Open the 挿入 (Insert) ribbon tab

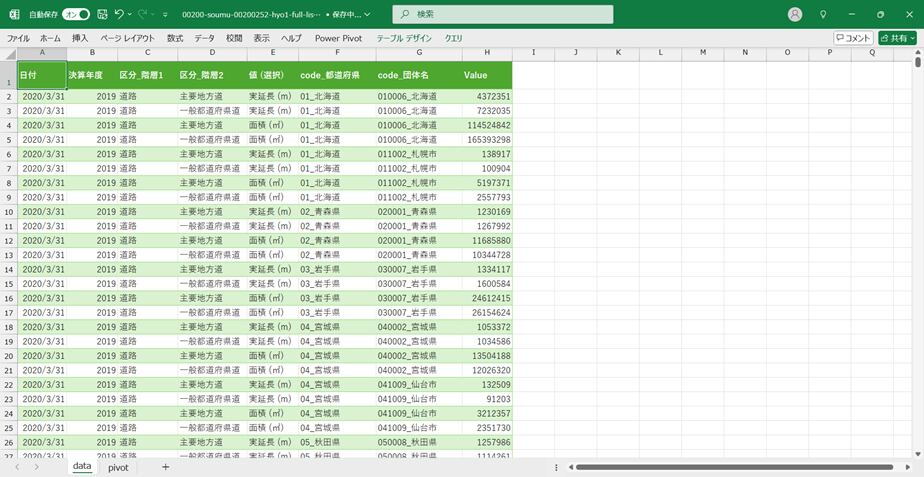point(80,38)
